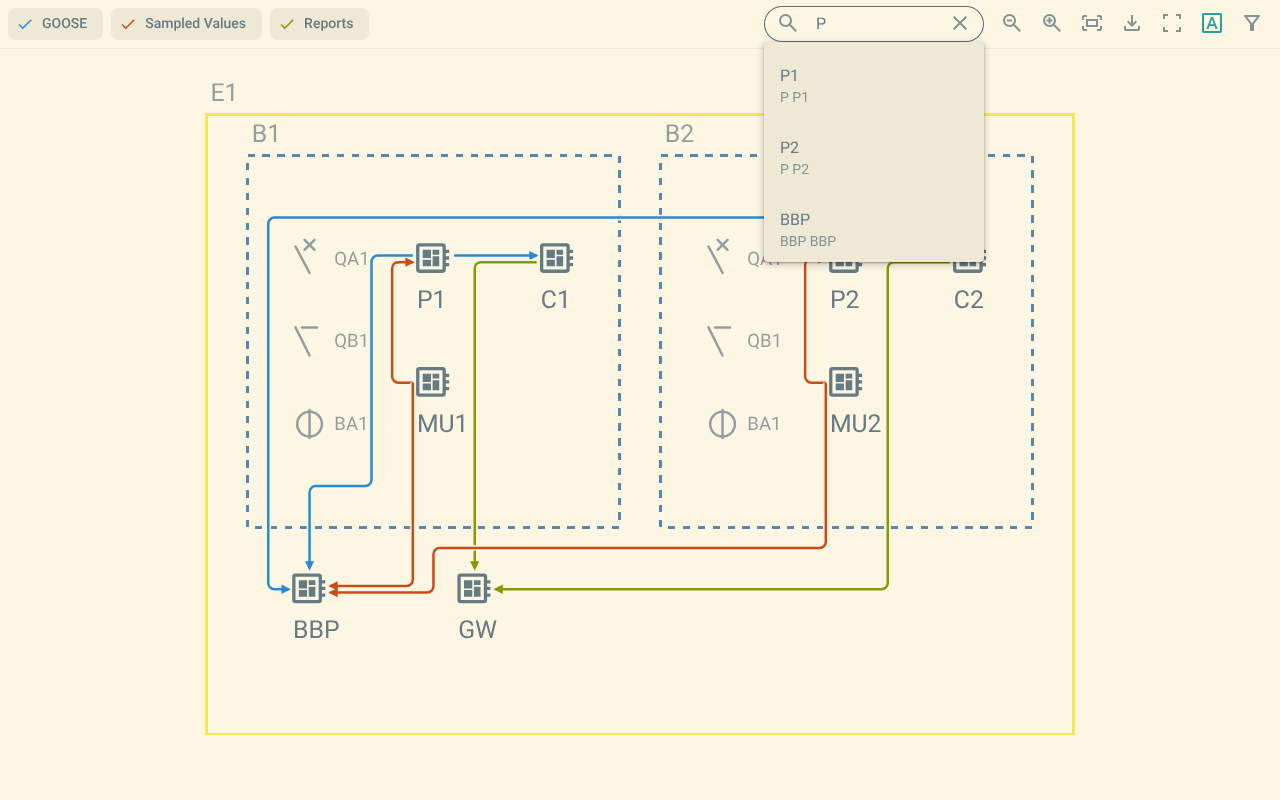This screenshot has width=1280, height=800.
Task: Click the P1 IED icon in B1
Action: pyautogui.click(x=431, y=258)
